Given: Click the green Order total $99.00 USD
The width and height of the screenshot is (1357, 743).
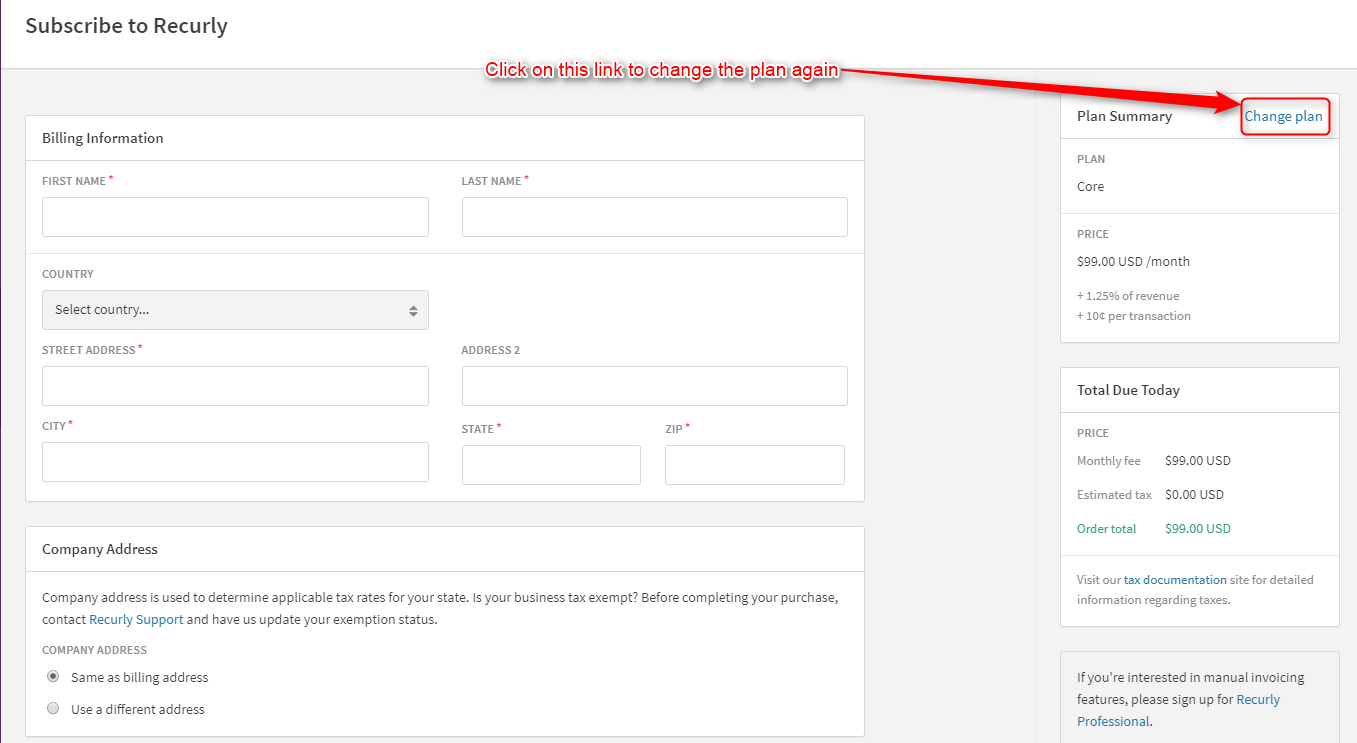Looking at the screenshot, I should point(1198,529).
